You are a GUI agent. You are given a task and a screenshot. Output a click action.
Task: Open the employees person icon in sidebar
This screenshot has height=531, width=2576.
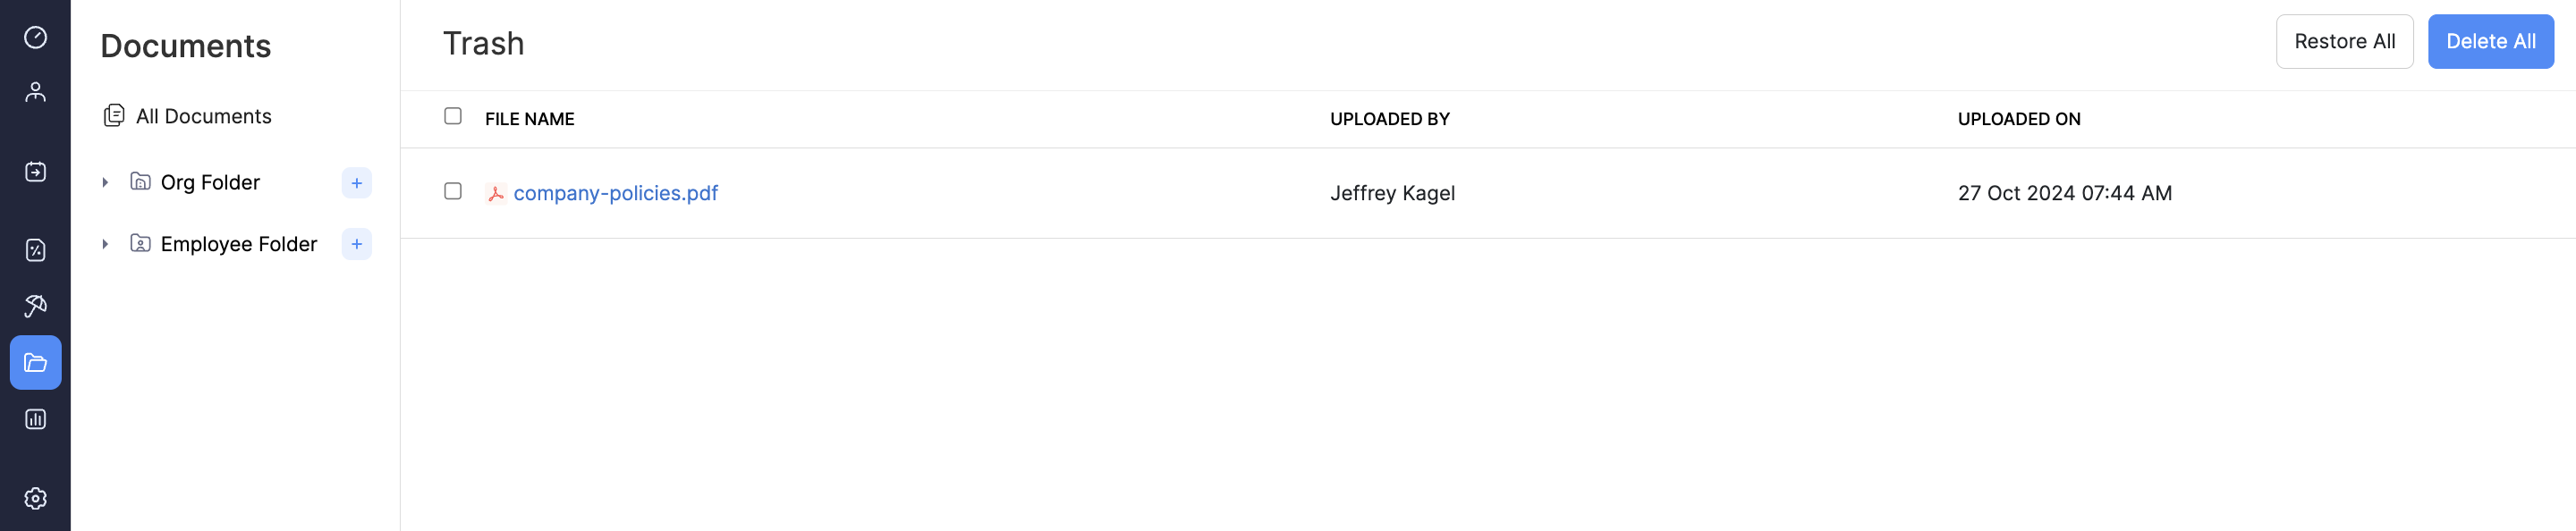tap(35, 93)
